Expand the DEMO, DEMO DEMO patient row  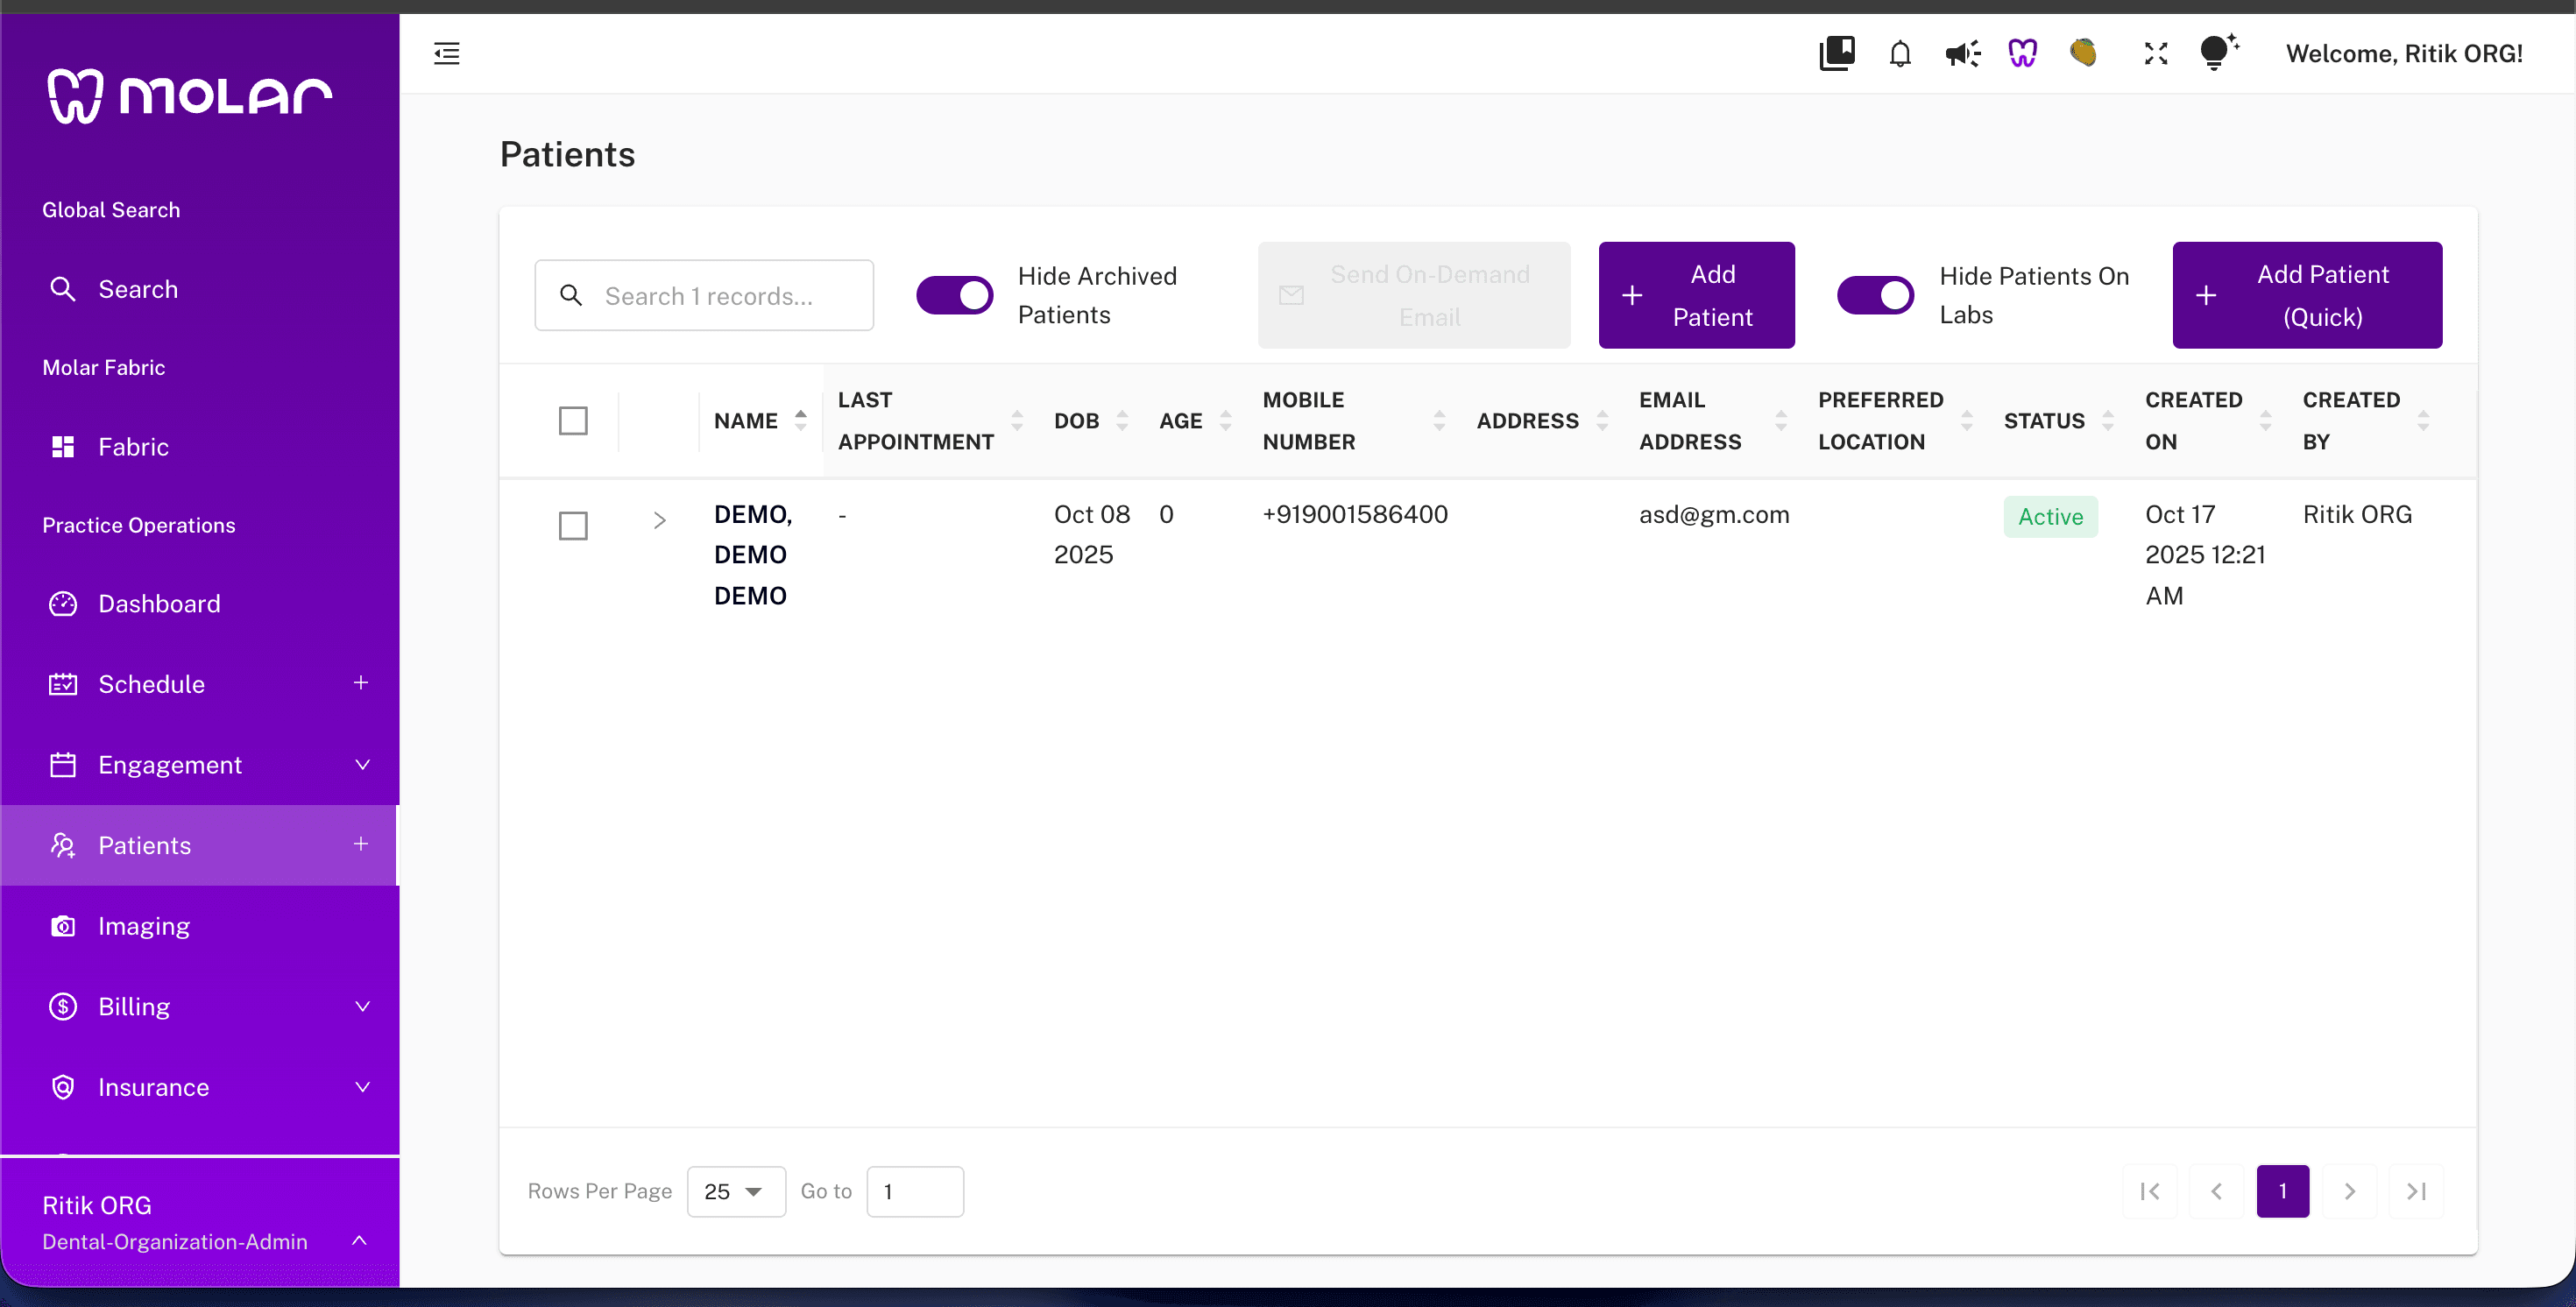(659, 520)
